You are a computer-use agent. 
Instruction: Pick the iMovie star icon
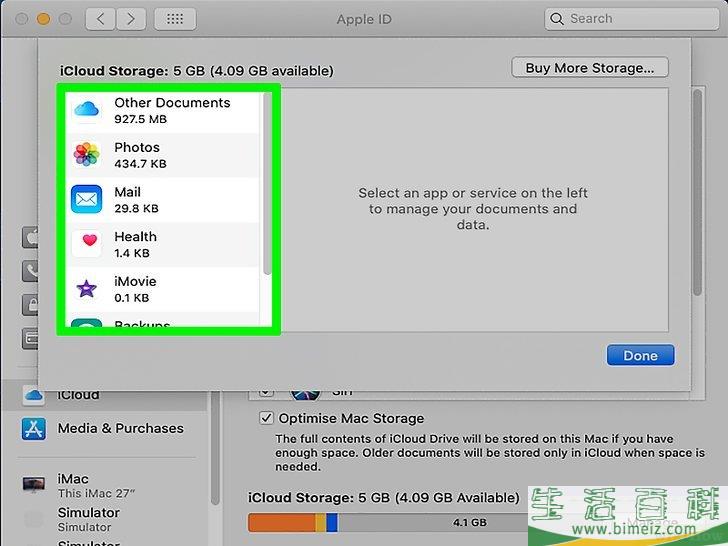click(86, 289)
